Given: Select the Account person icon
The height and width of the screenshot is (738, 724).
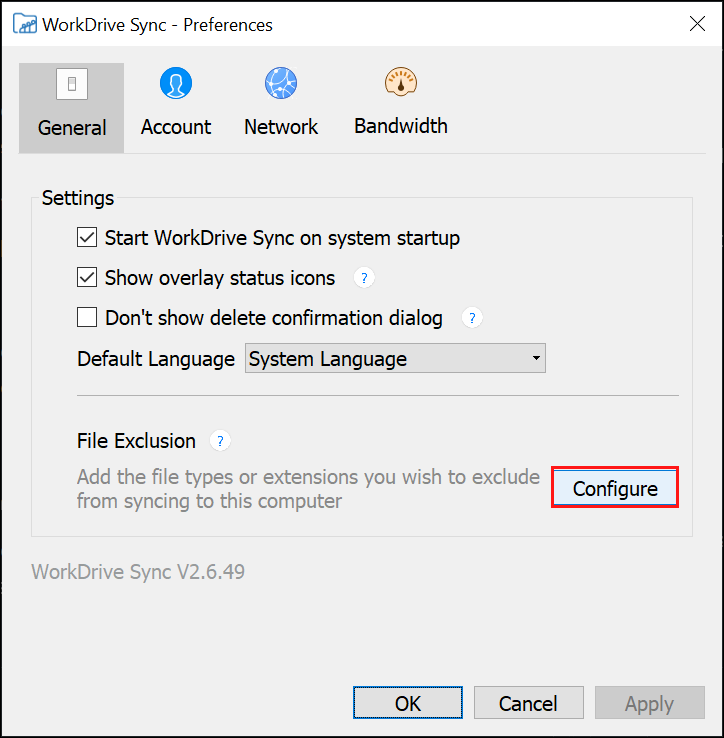Looking at the screenshot, I should [x=176, y=83].
